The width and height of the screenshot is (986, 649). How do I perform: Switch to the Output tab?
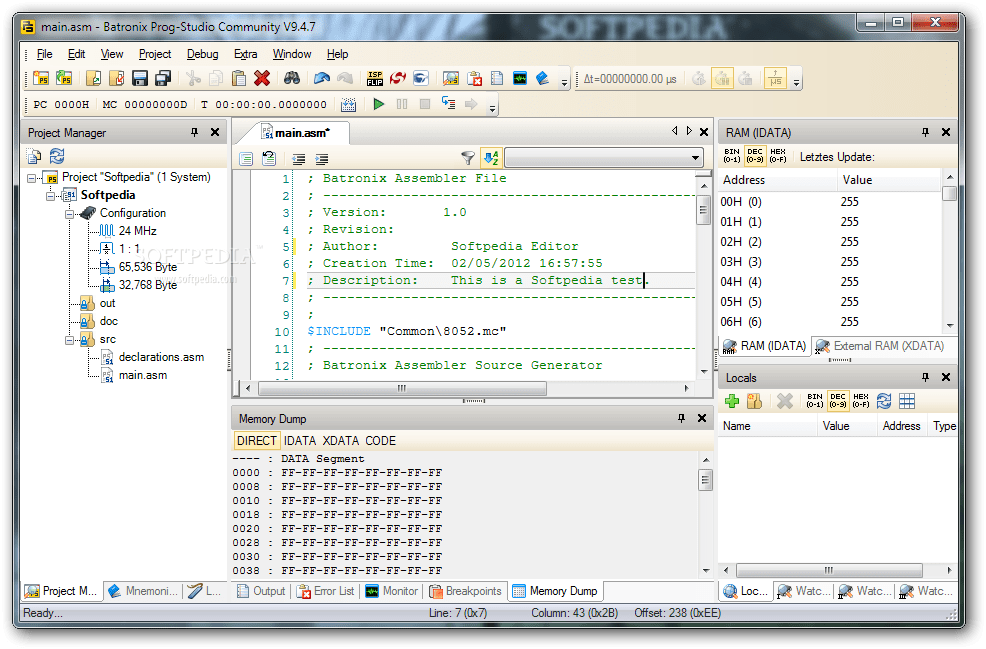tap(262, 591)
